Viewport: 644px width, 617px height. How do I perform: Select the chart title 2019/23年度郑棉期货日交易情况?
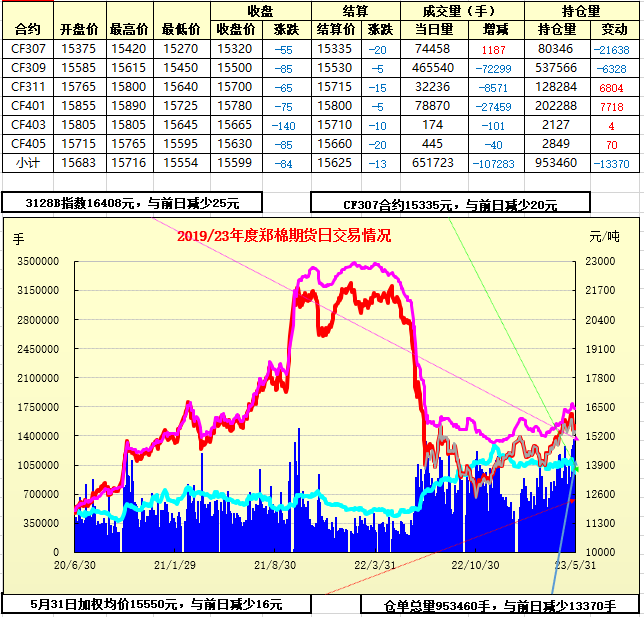[283, 236]
